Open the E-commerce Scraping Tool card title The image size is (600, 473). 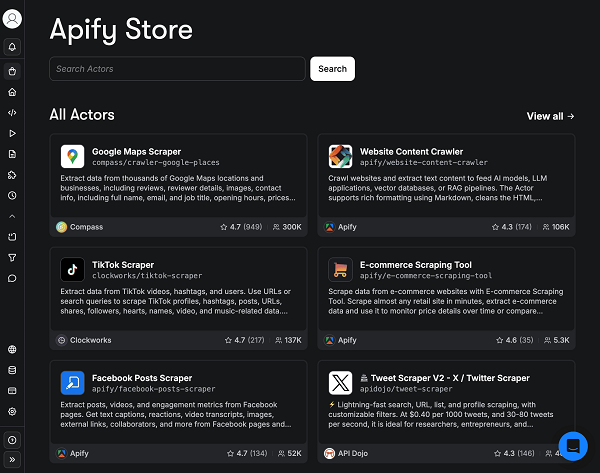point(416,265)
